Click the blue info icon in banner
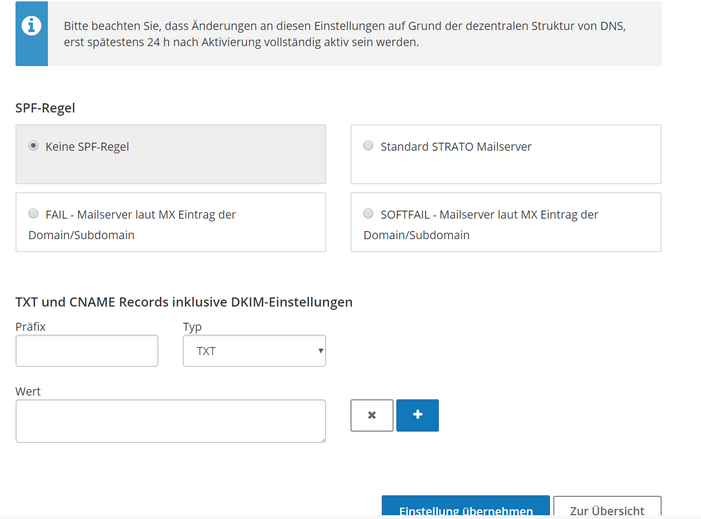Viewport: 701px width, 519px height. (x=31, y=26)
